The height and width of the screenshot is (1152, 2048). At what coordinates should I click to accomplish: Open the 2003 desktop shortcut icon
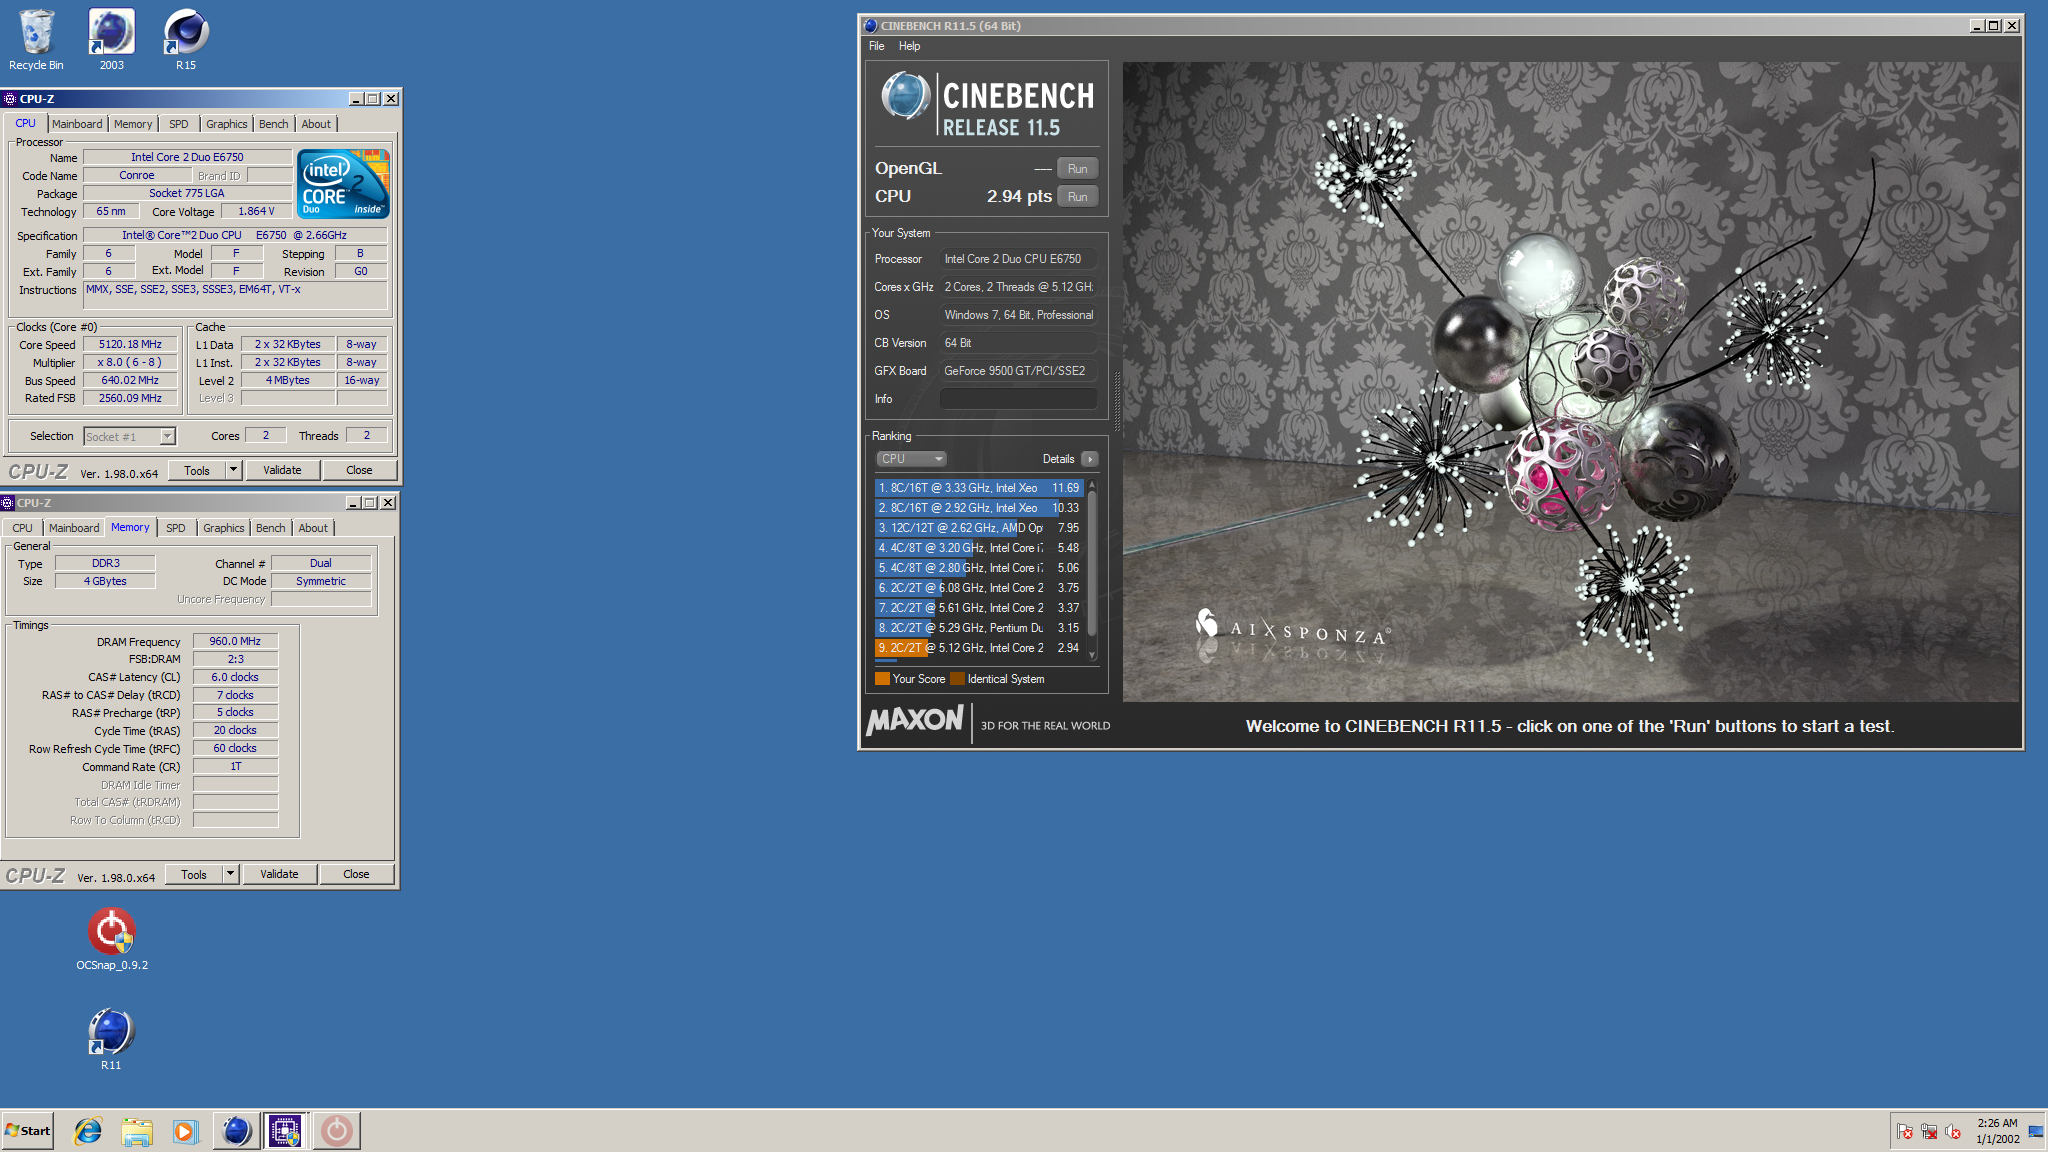click(x=111, y=40)
